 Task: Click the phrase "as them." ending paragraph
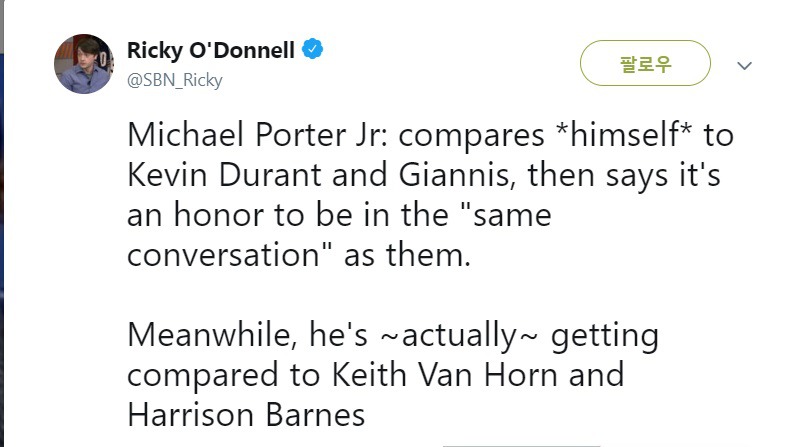coord(407,253)
